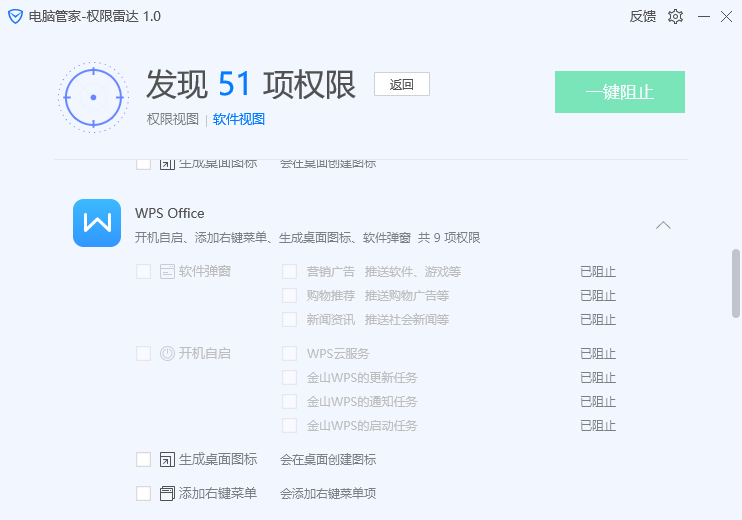This screenshot has height=520, width=742.
Task: Collapse the WPS Office section chevron
Action: tap(663, 225)
